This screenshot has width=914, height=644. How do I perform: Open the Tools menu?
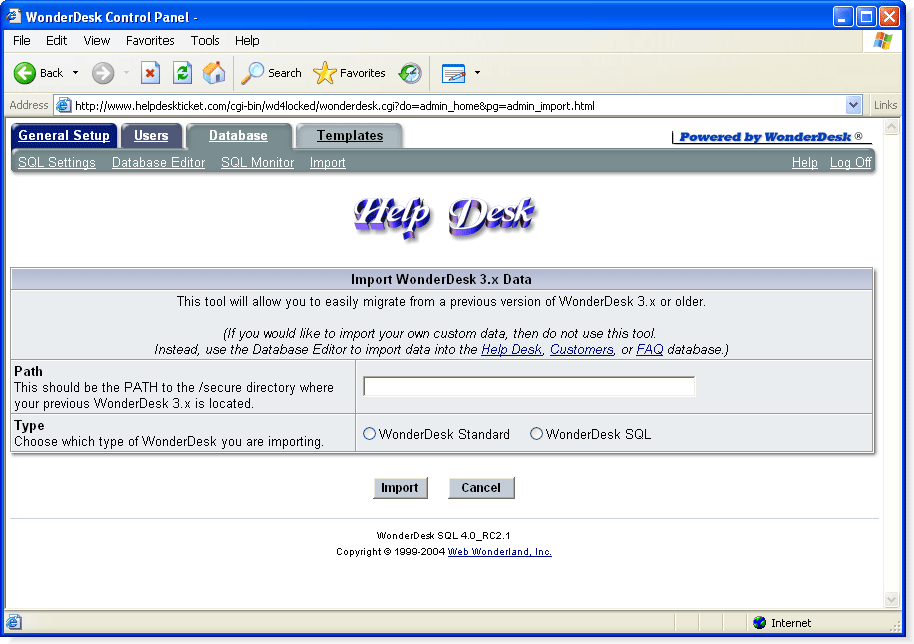205,41
